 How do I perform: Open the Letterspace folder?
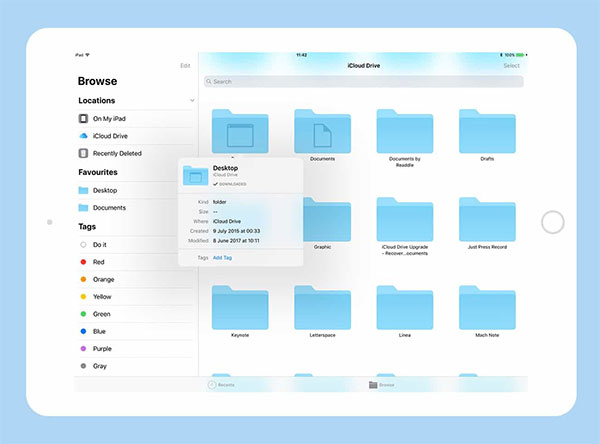point(322,308)
